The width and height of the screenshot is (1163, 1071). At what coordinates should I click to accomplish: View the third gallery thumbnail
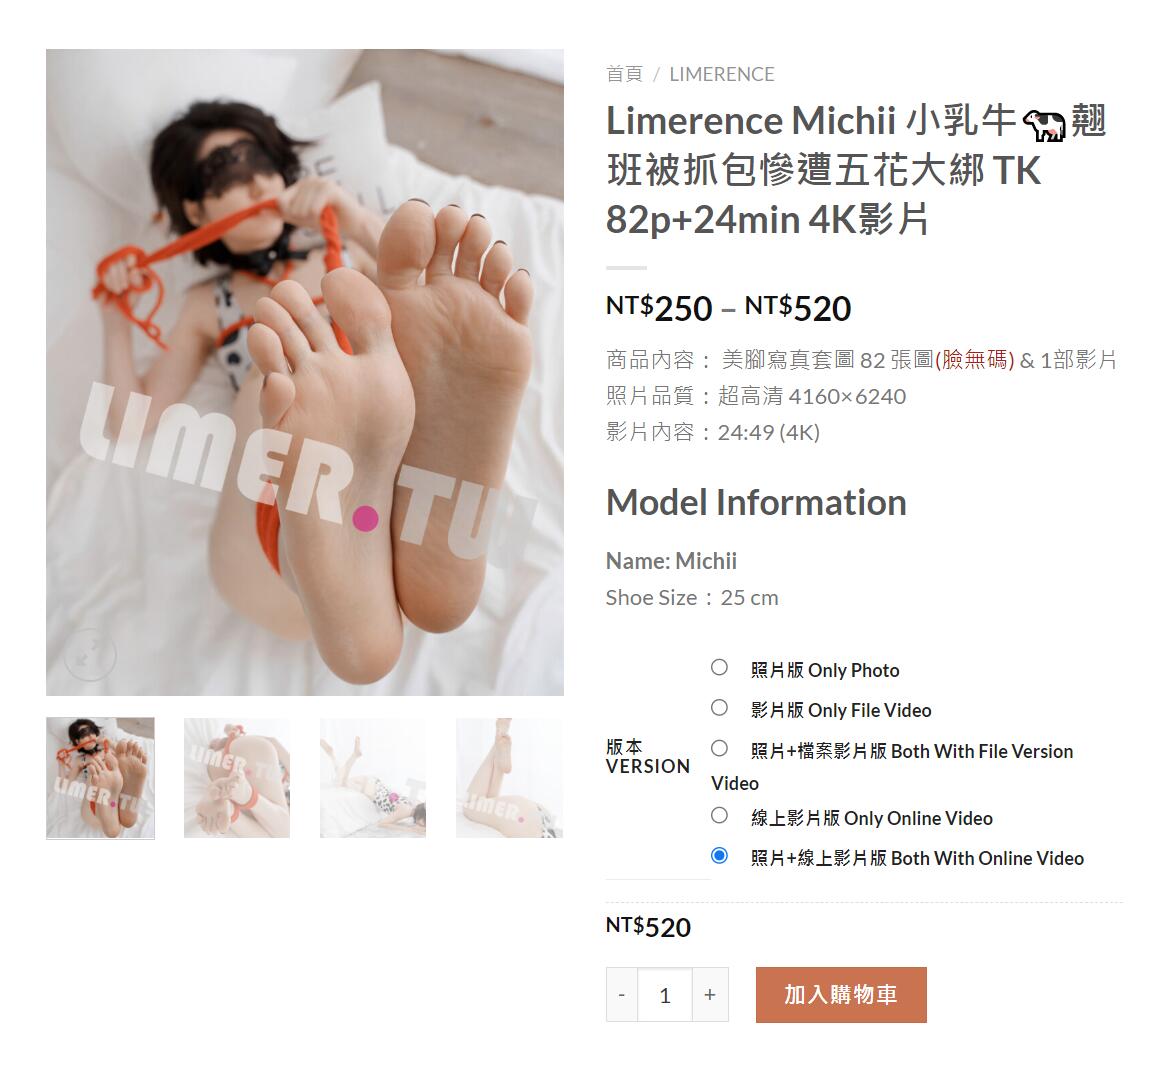pos(373,778)
